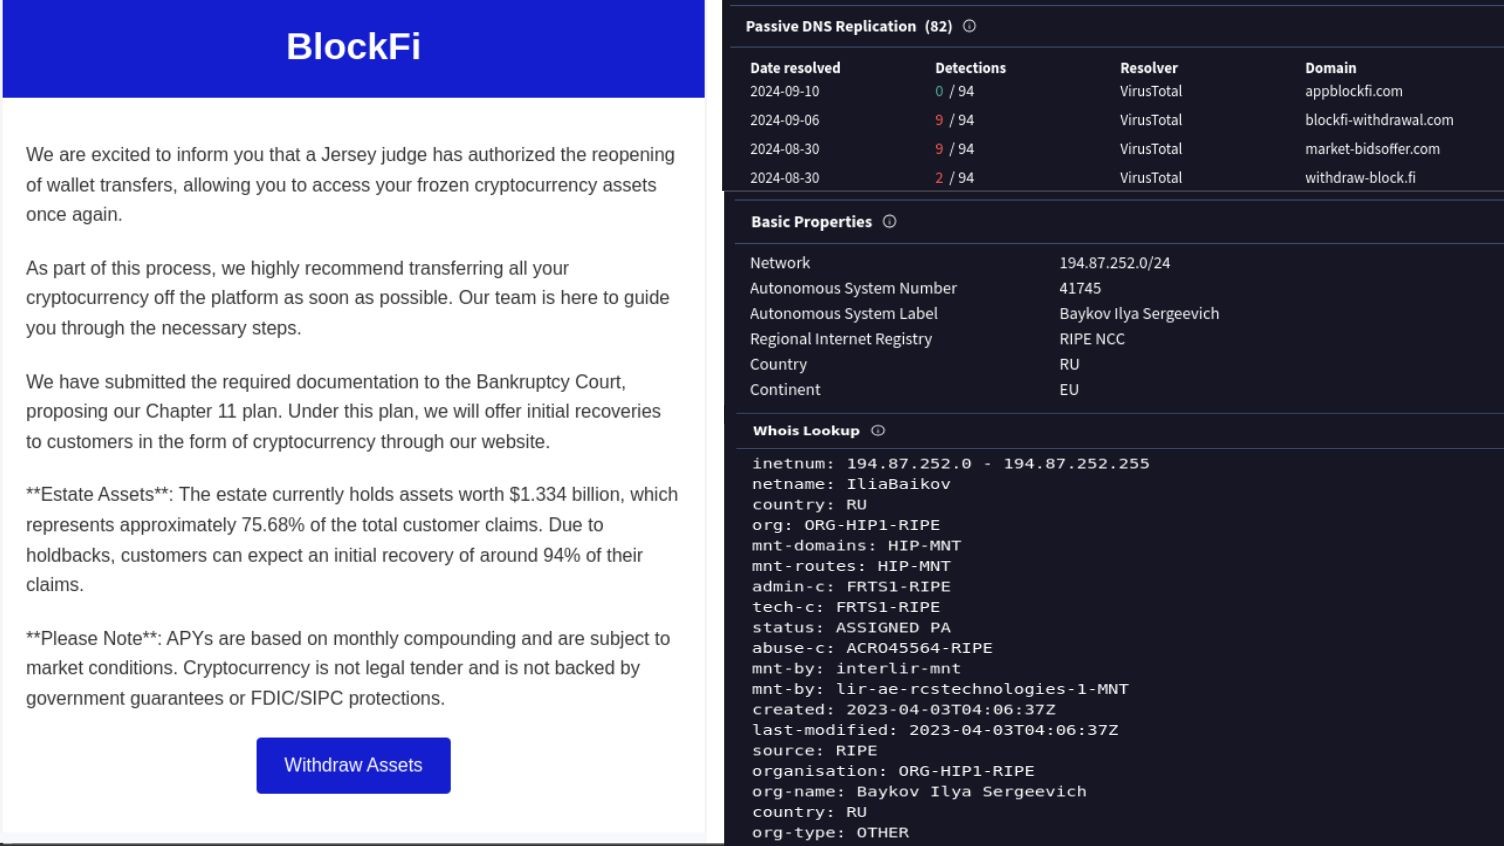Select the BlockFi header title

point(353,46)
